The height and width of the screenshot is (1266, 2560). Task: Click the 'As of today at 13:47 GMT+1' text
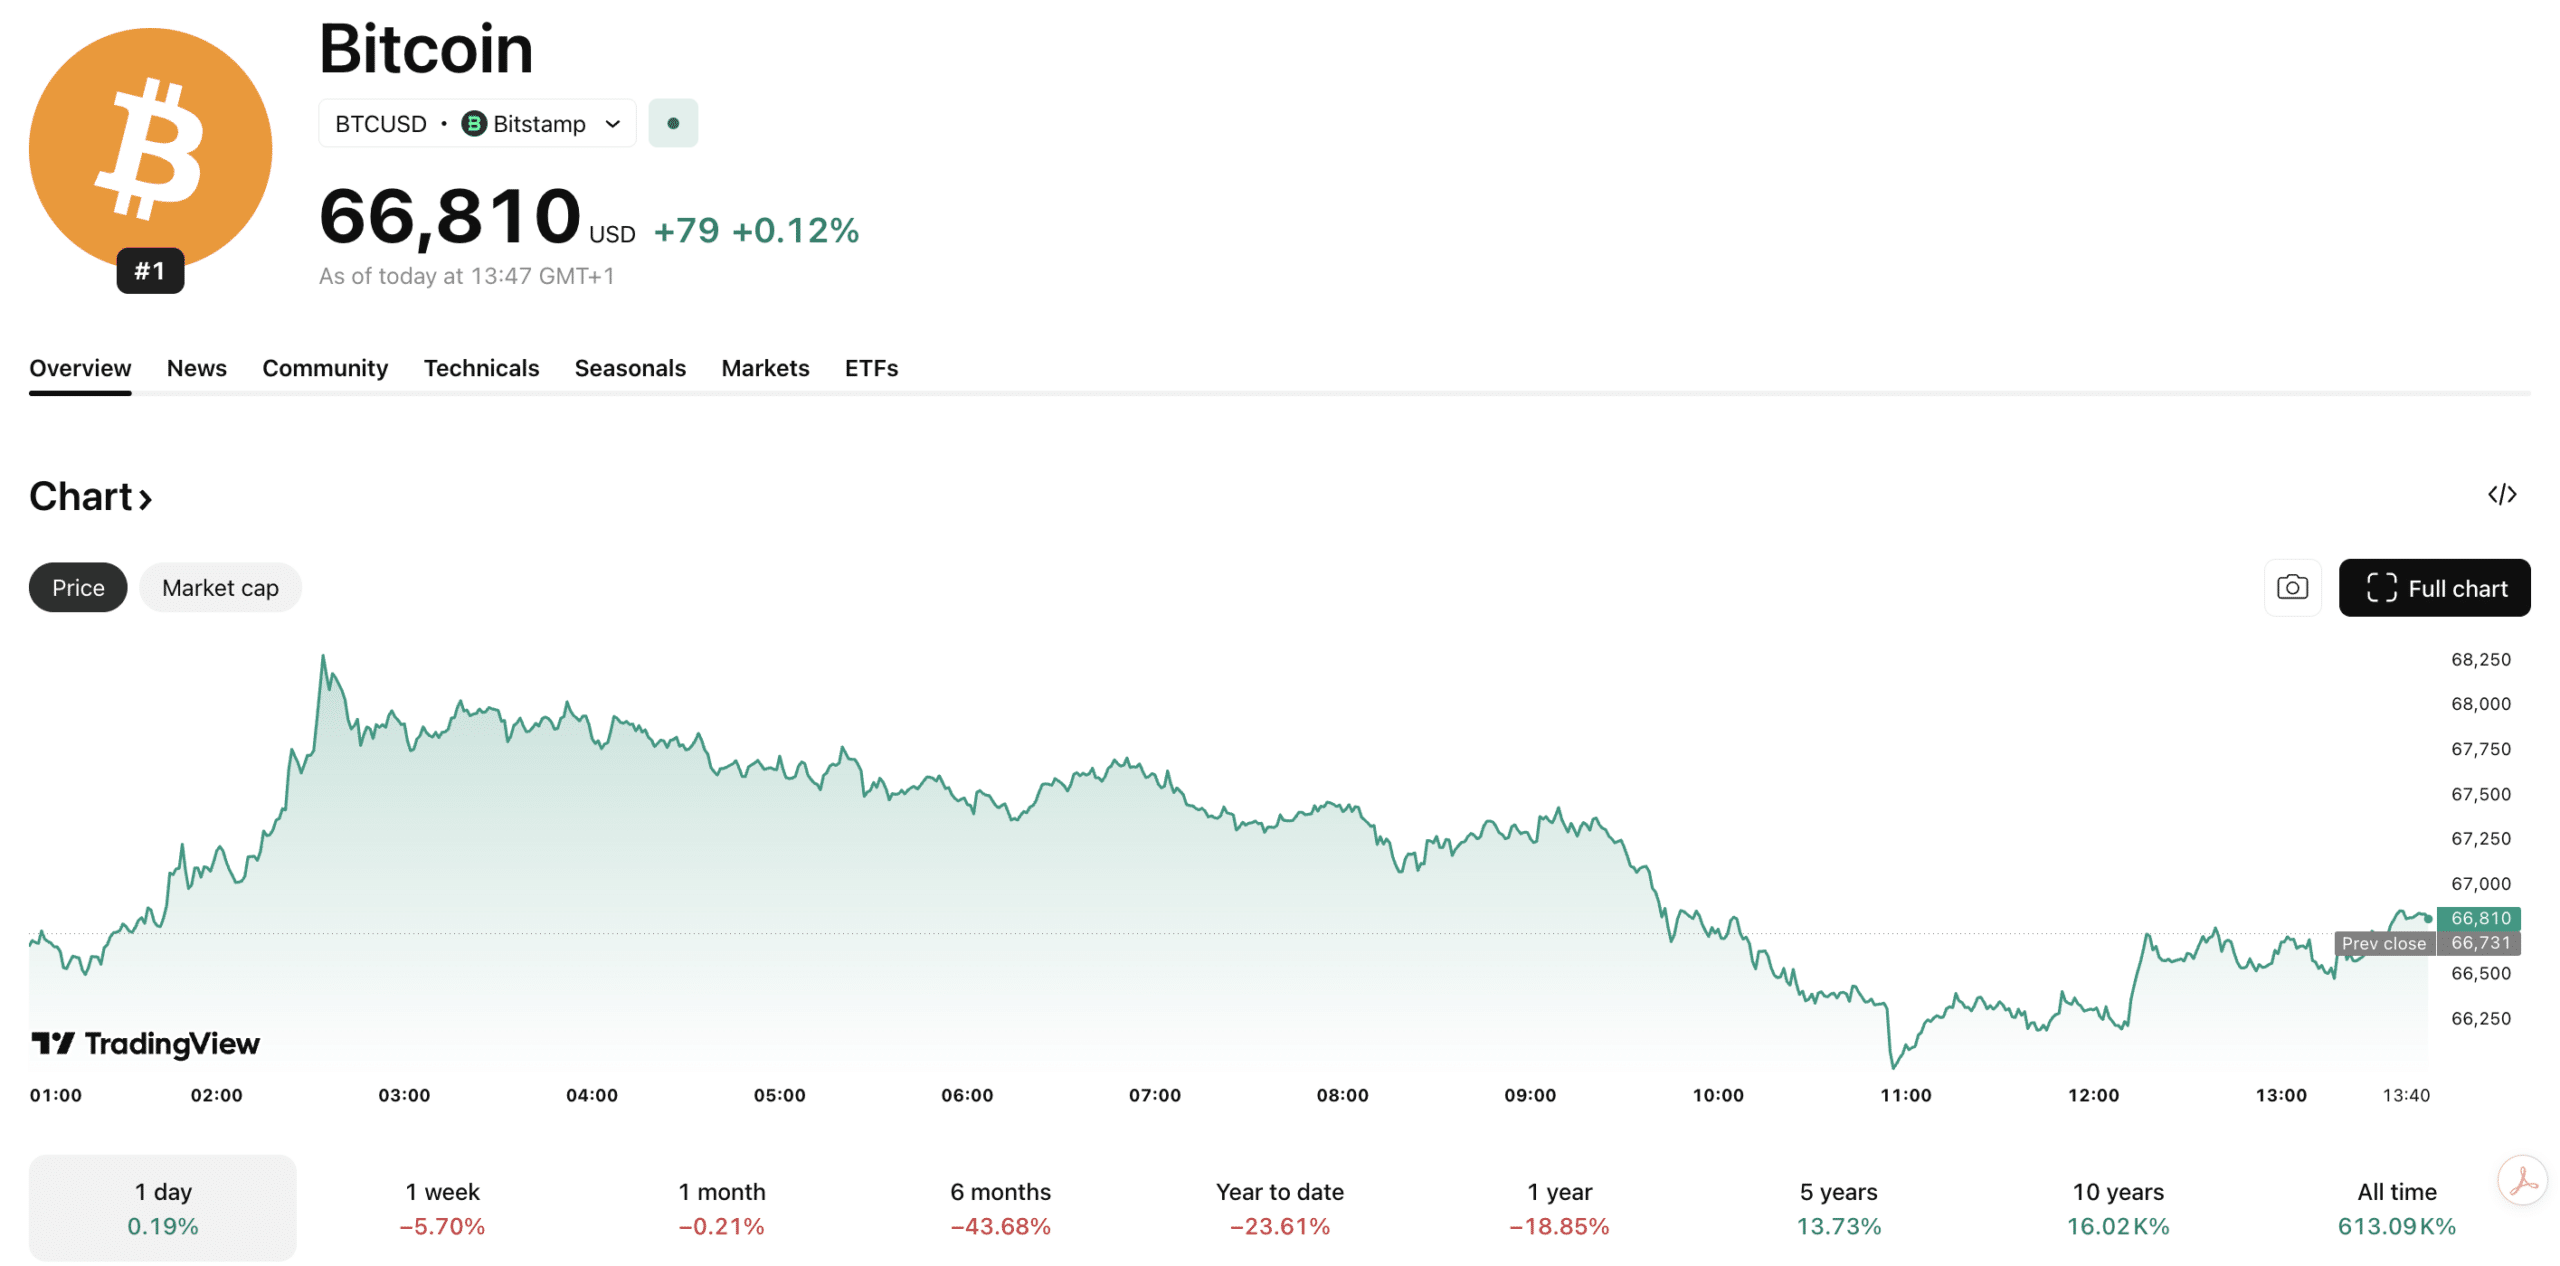[x=466, y=275]
